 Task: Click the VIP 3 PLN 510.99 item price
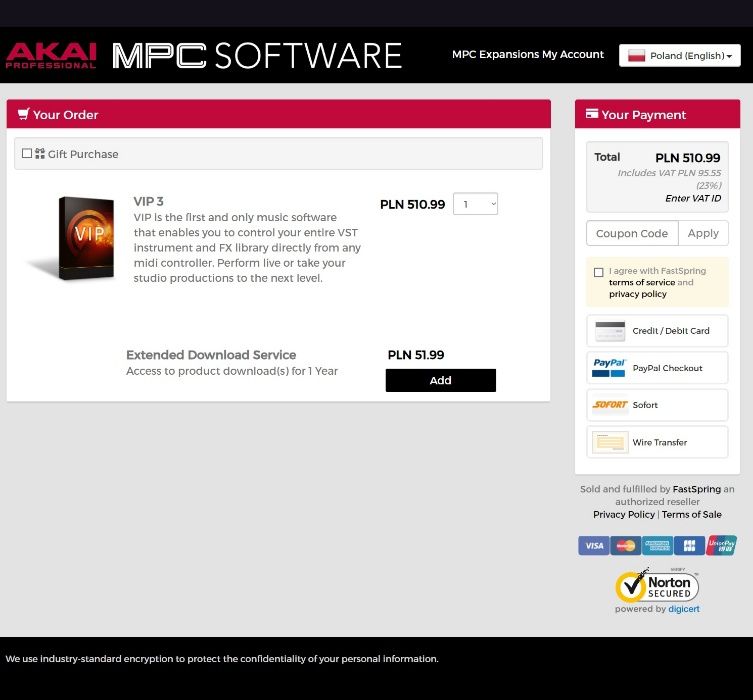coord(413,204)
